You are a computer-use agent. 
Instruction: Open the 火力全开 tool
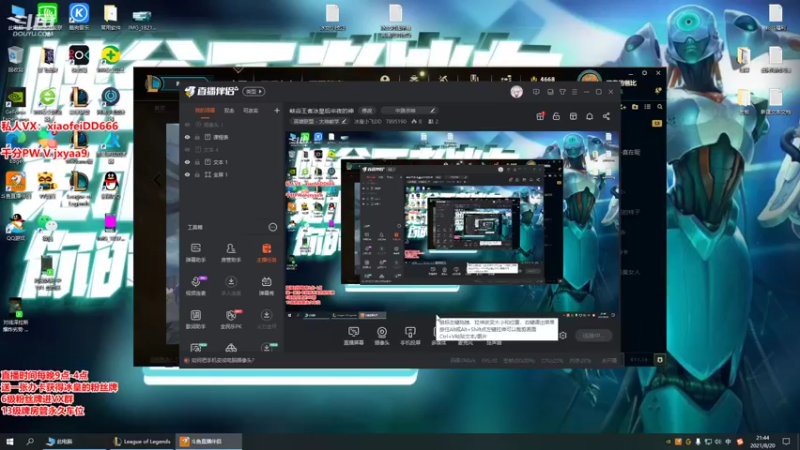(x=266, y=319)
